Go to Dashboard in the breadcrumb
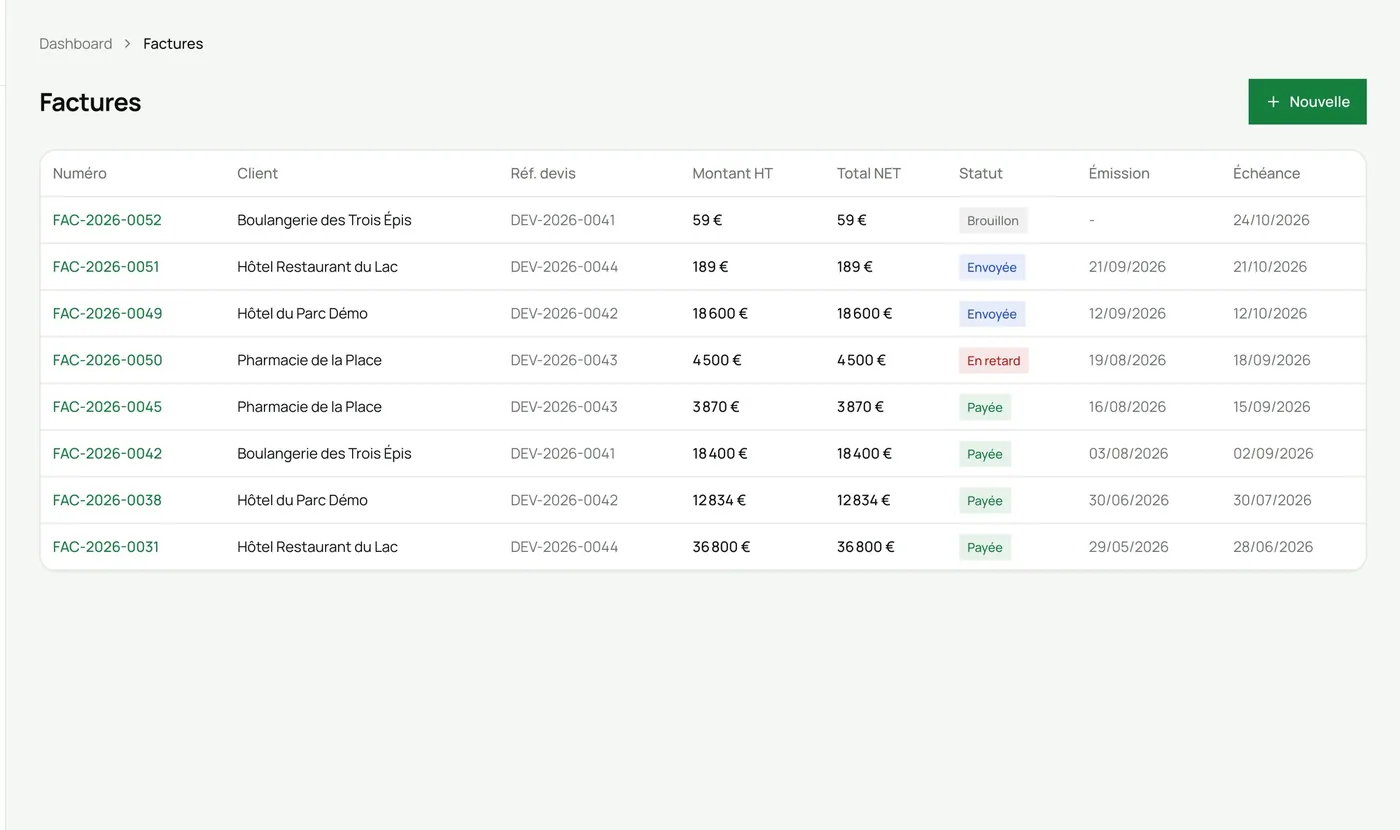The height and width of the screenshot is (830, 1400). 76,44
